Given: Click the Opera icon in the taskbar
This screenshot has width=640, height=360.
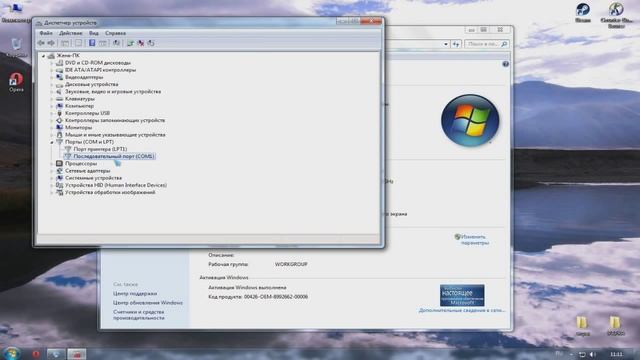Looking at the screenshot, I should (x=36, y=354).
